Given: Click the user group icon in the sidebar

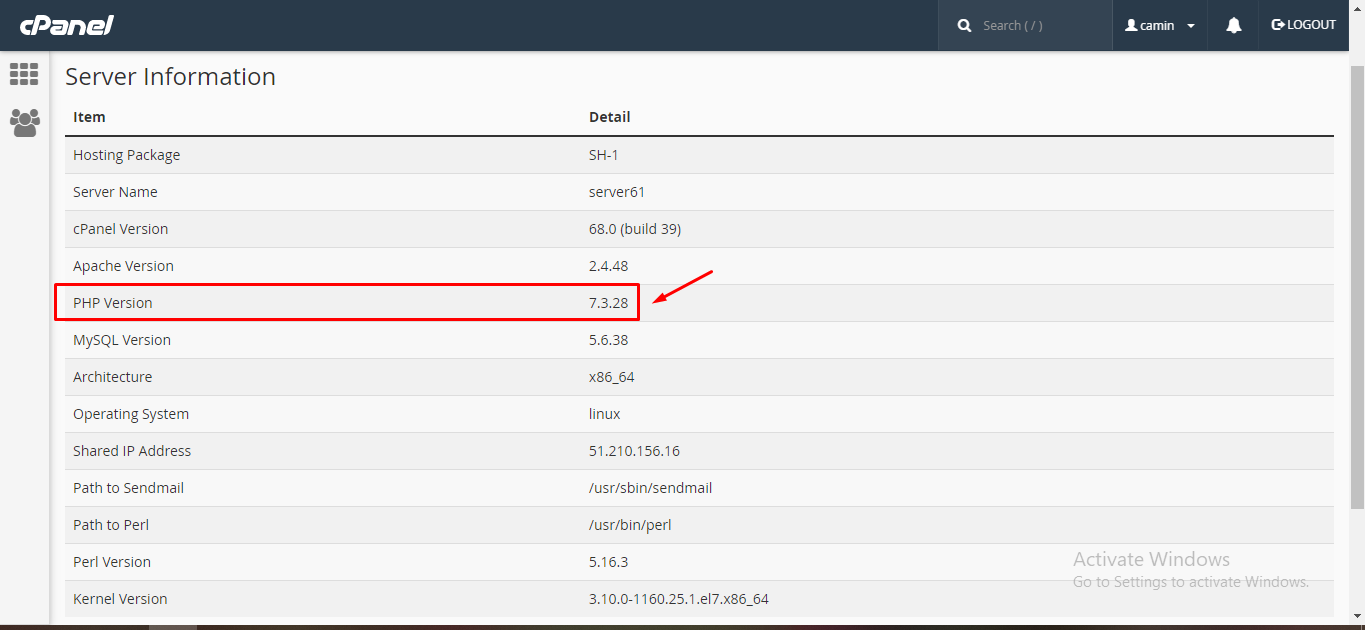Looking at the screenshot, I should pyautogui.click(x=23, y=122).
